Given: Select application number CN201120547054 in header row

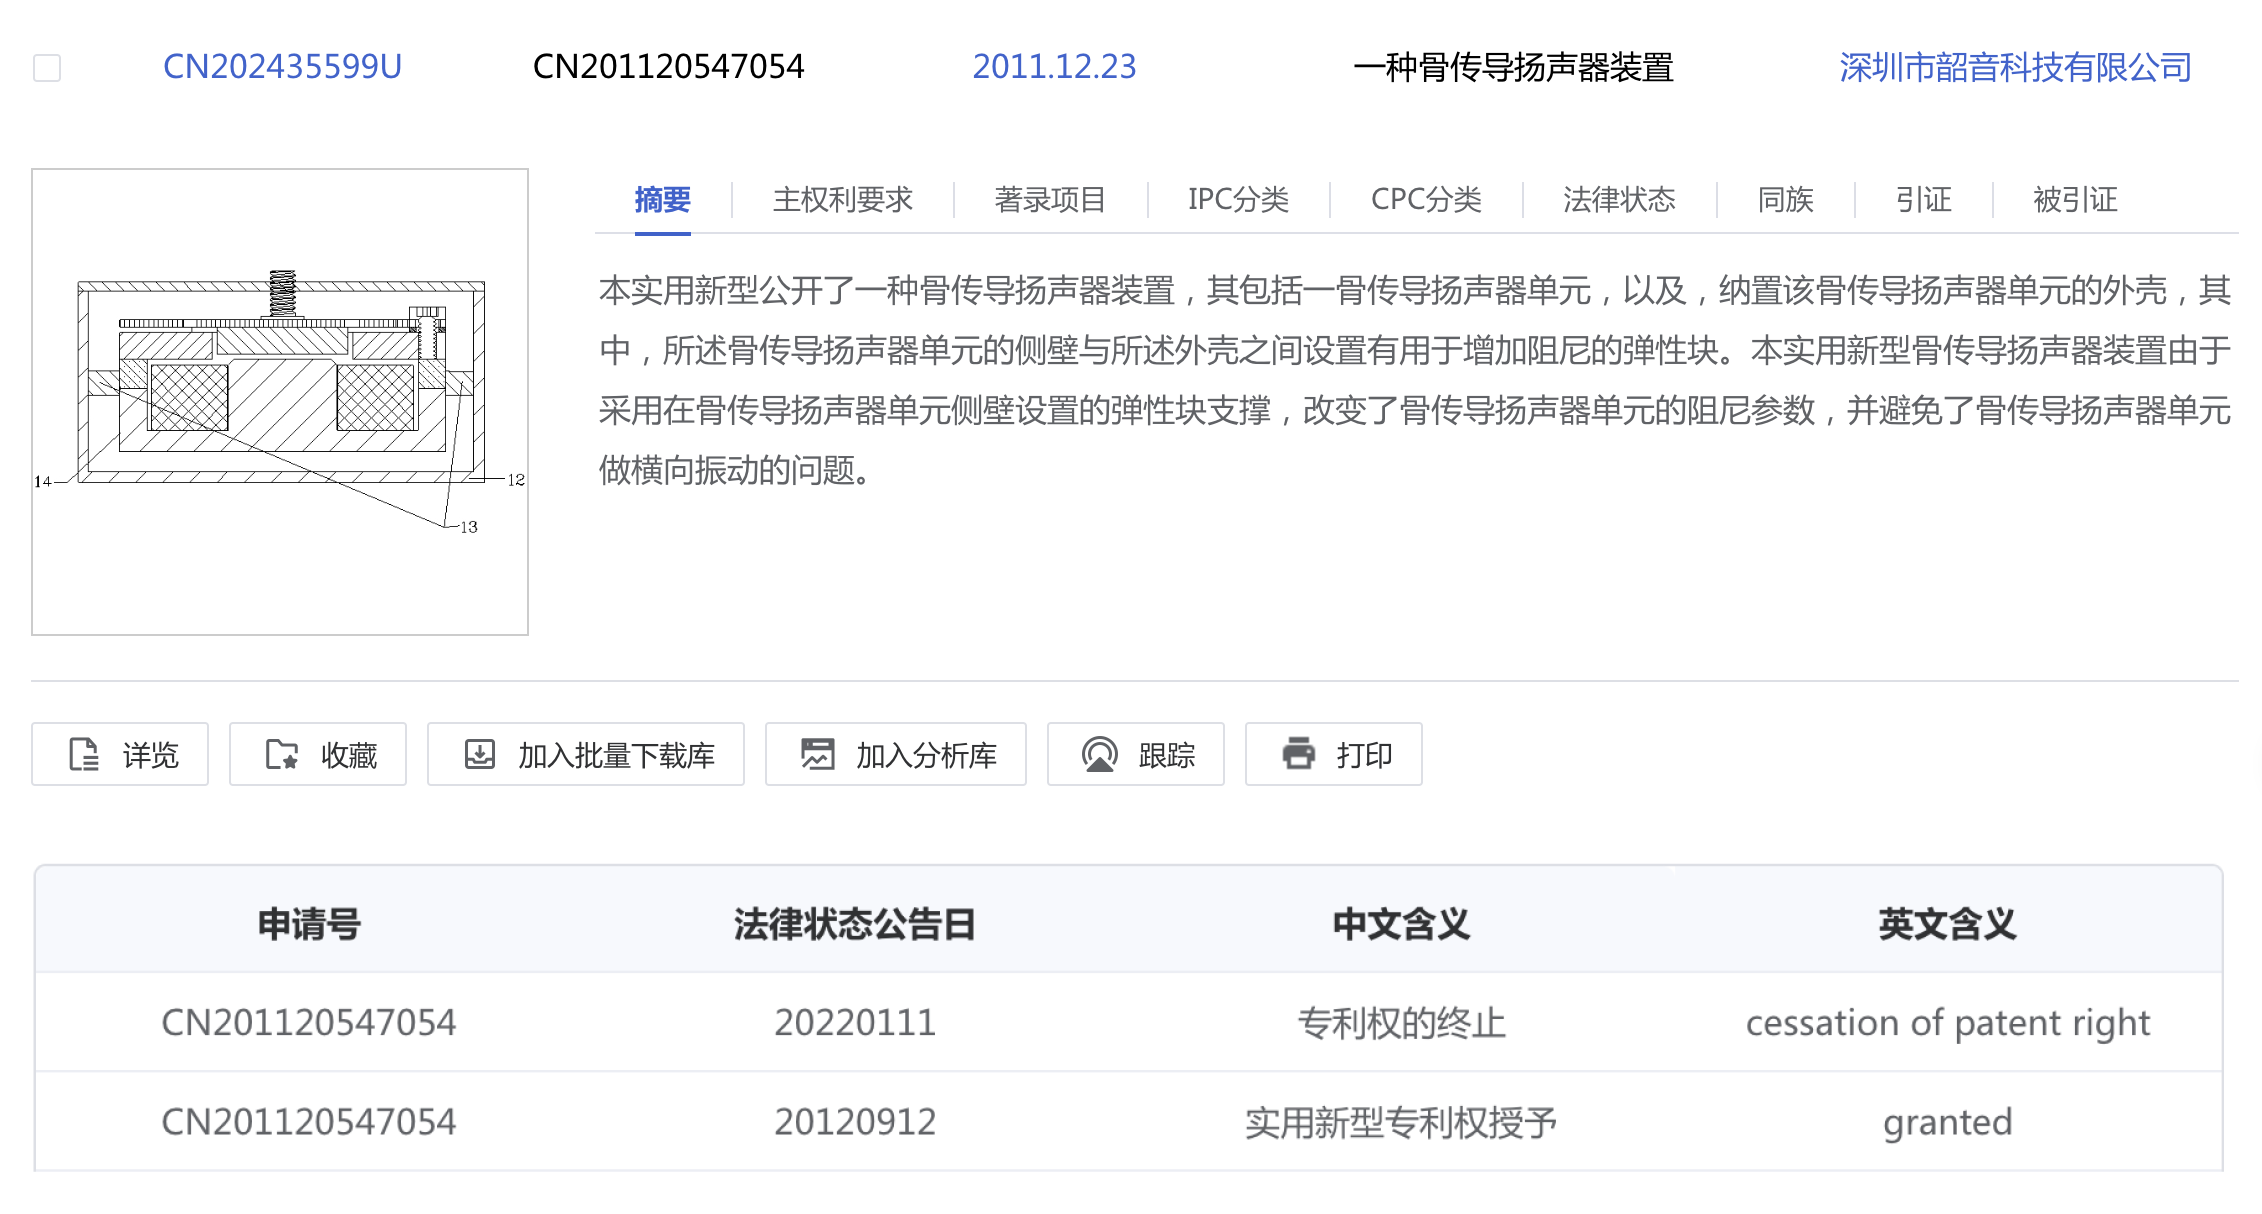Looking at the screenshot, I should [668, 67].
